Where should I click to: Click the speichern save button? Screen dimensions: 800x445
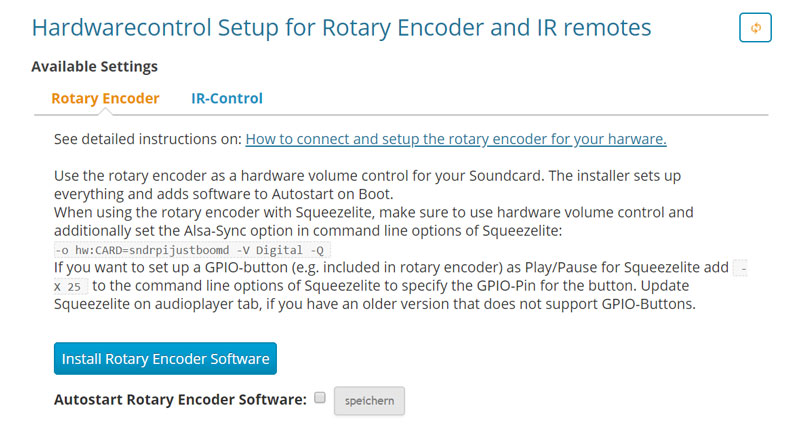369,401
